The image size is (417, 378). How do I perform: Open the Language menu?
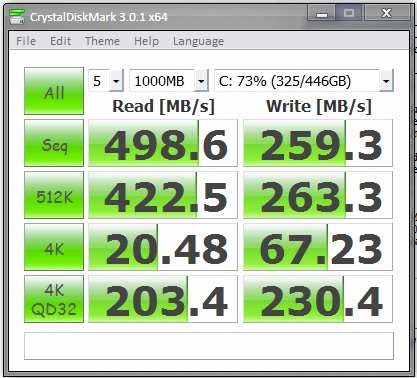coord(198,41)
